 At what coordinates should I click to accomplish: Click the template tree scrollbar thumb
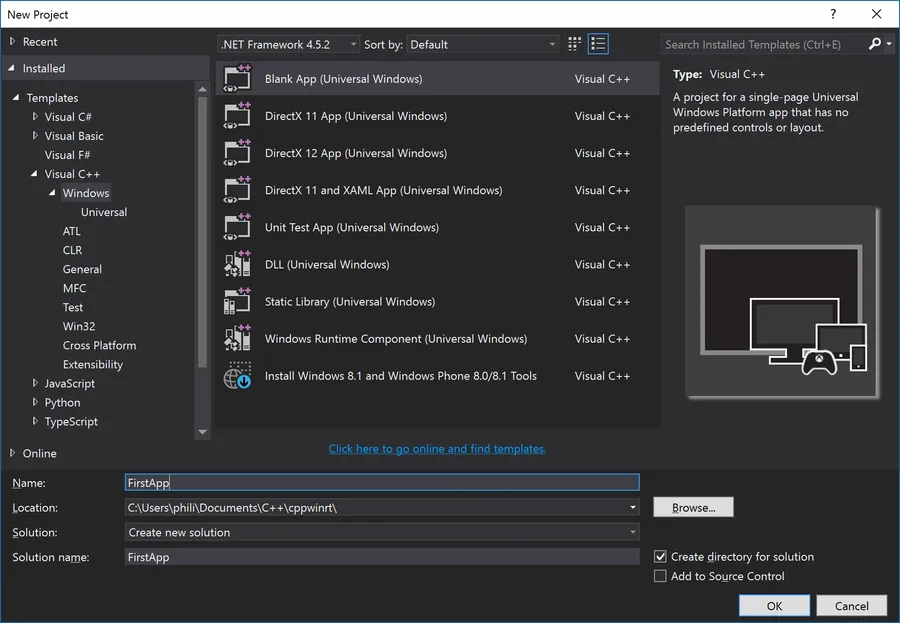[x=202, y=231]
